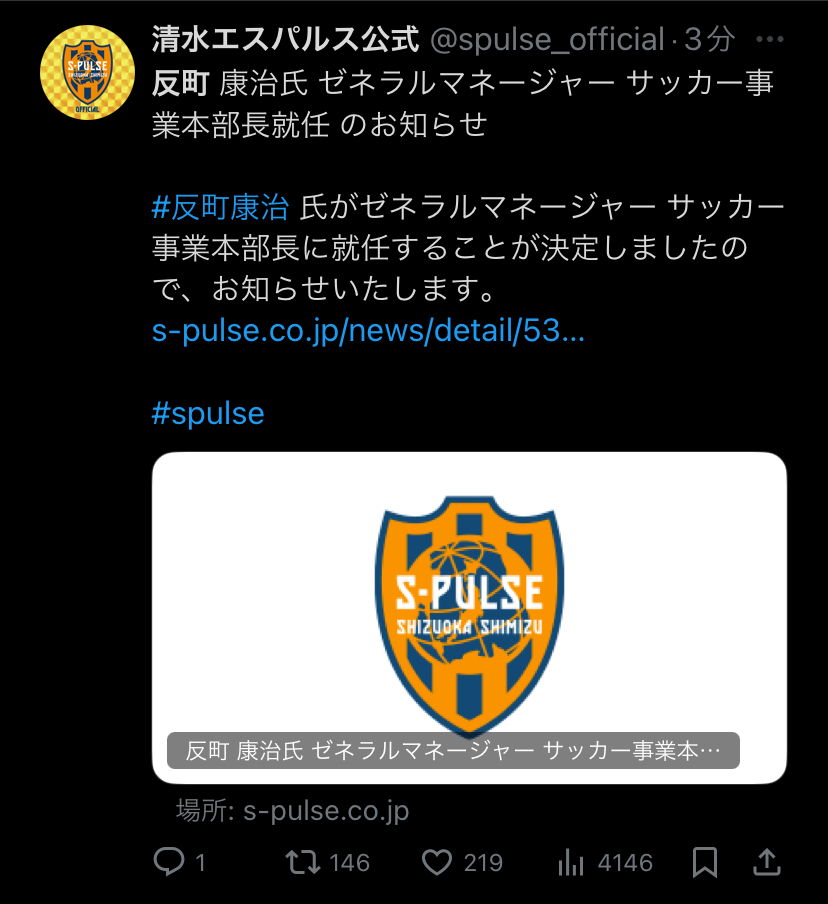Open the reply comment icon

(169, 862)
